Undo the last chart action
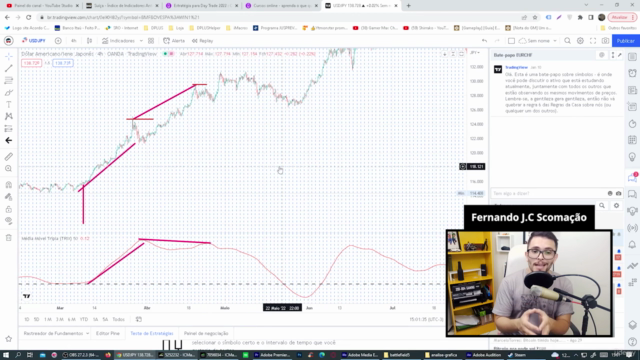Image resolution: width=640 pixels, height=360 pixels. coord(484,41)
